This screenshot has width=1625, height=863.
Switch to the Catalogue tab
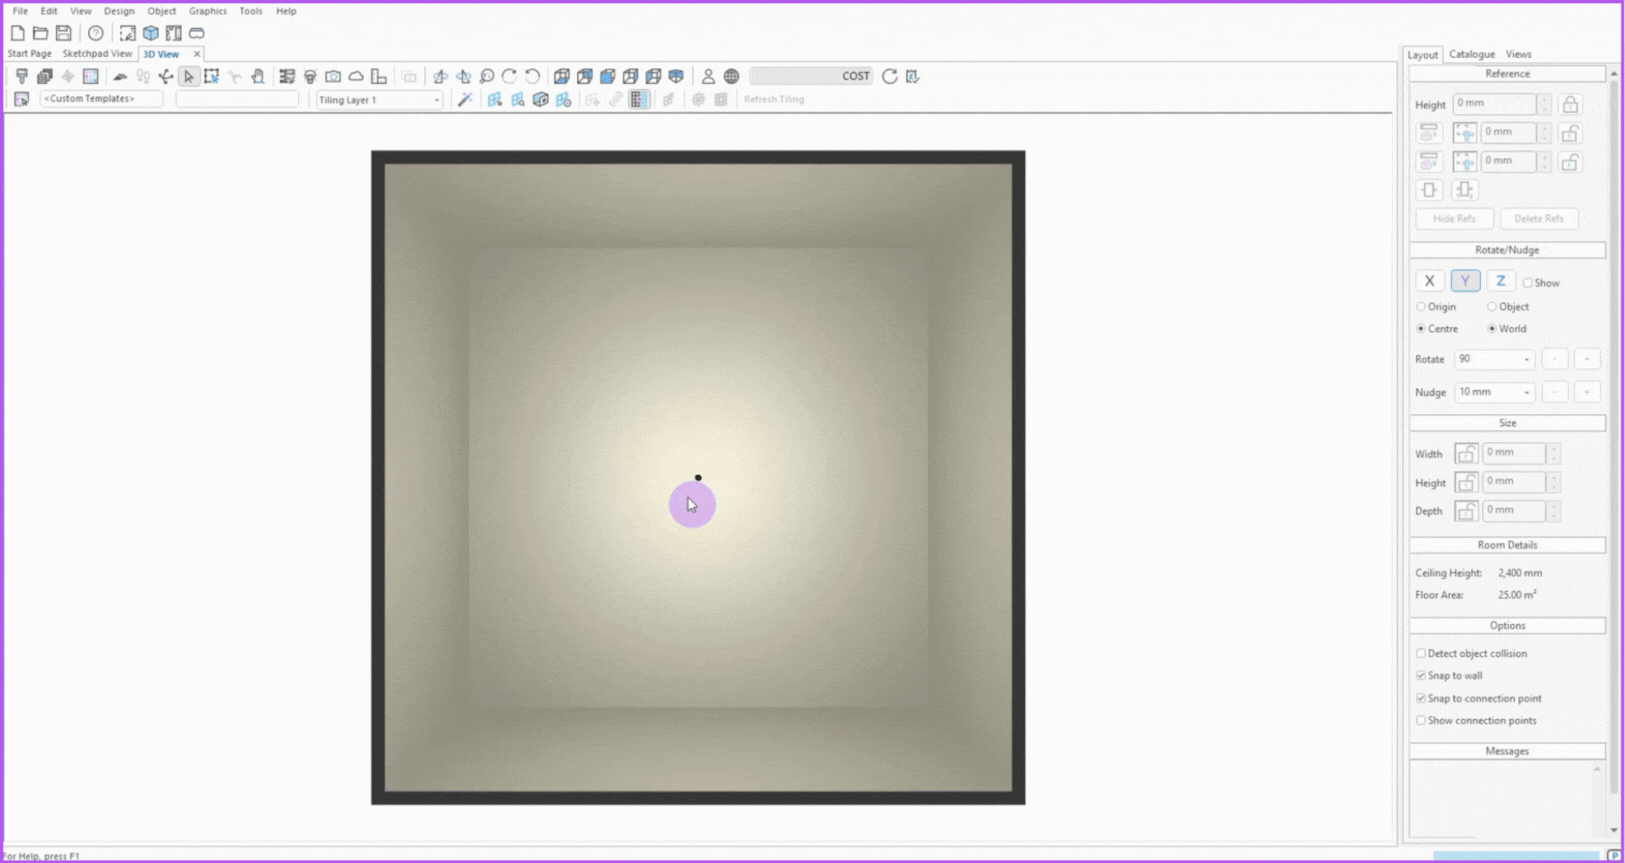click(1471, 54)
